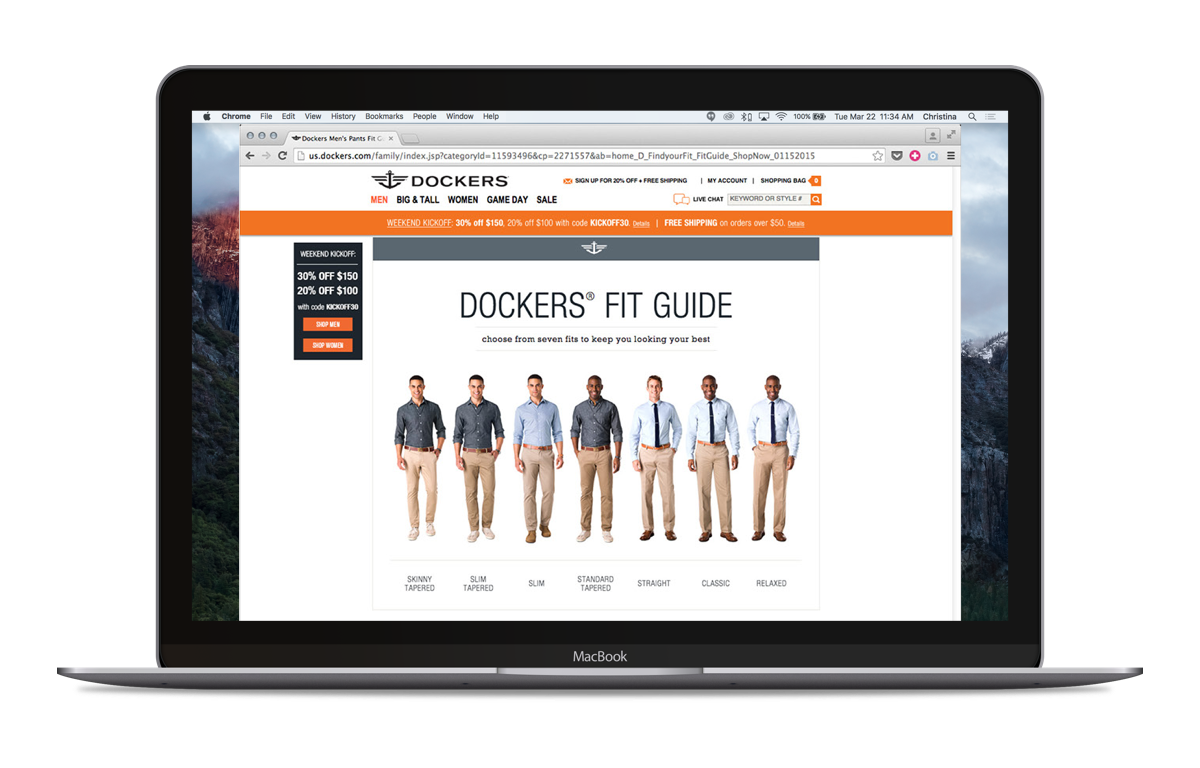Open Spotlight search magnifier
Image resolution: width=1200 pixels, height=768 pixels.
[x=972, y=117]
